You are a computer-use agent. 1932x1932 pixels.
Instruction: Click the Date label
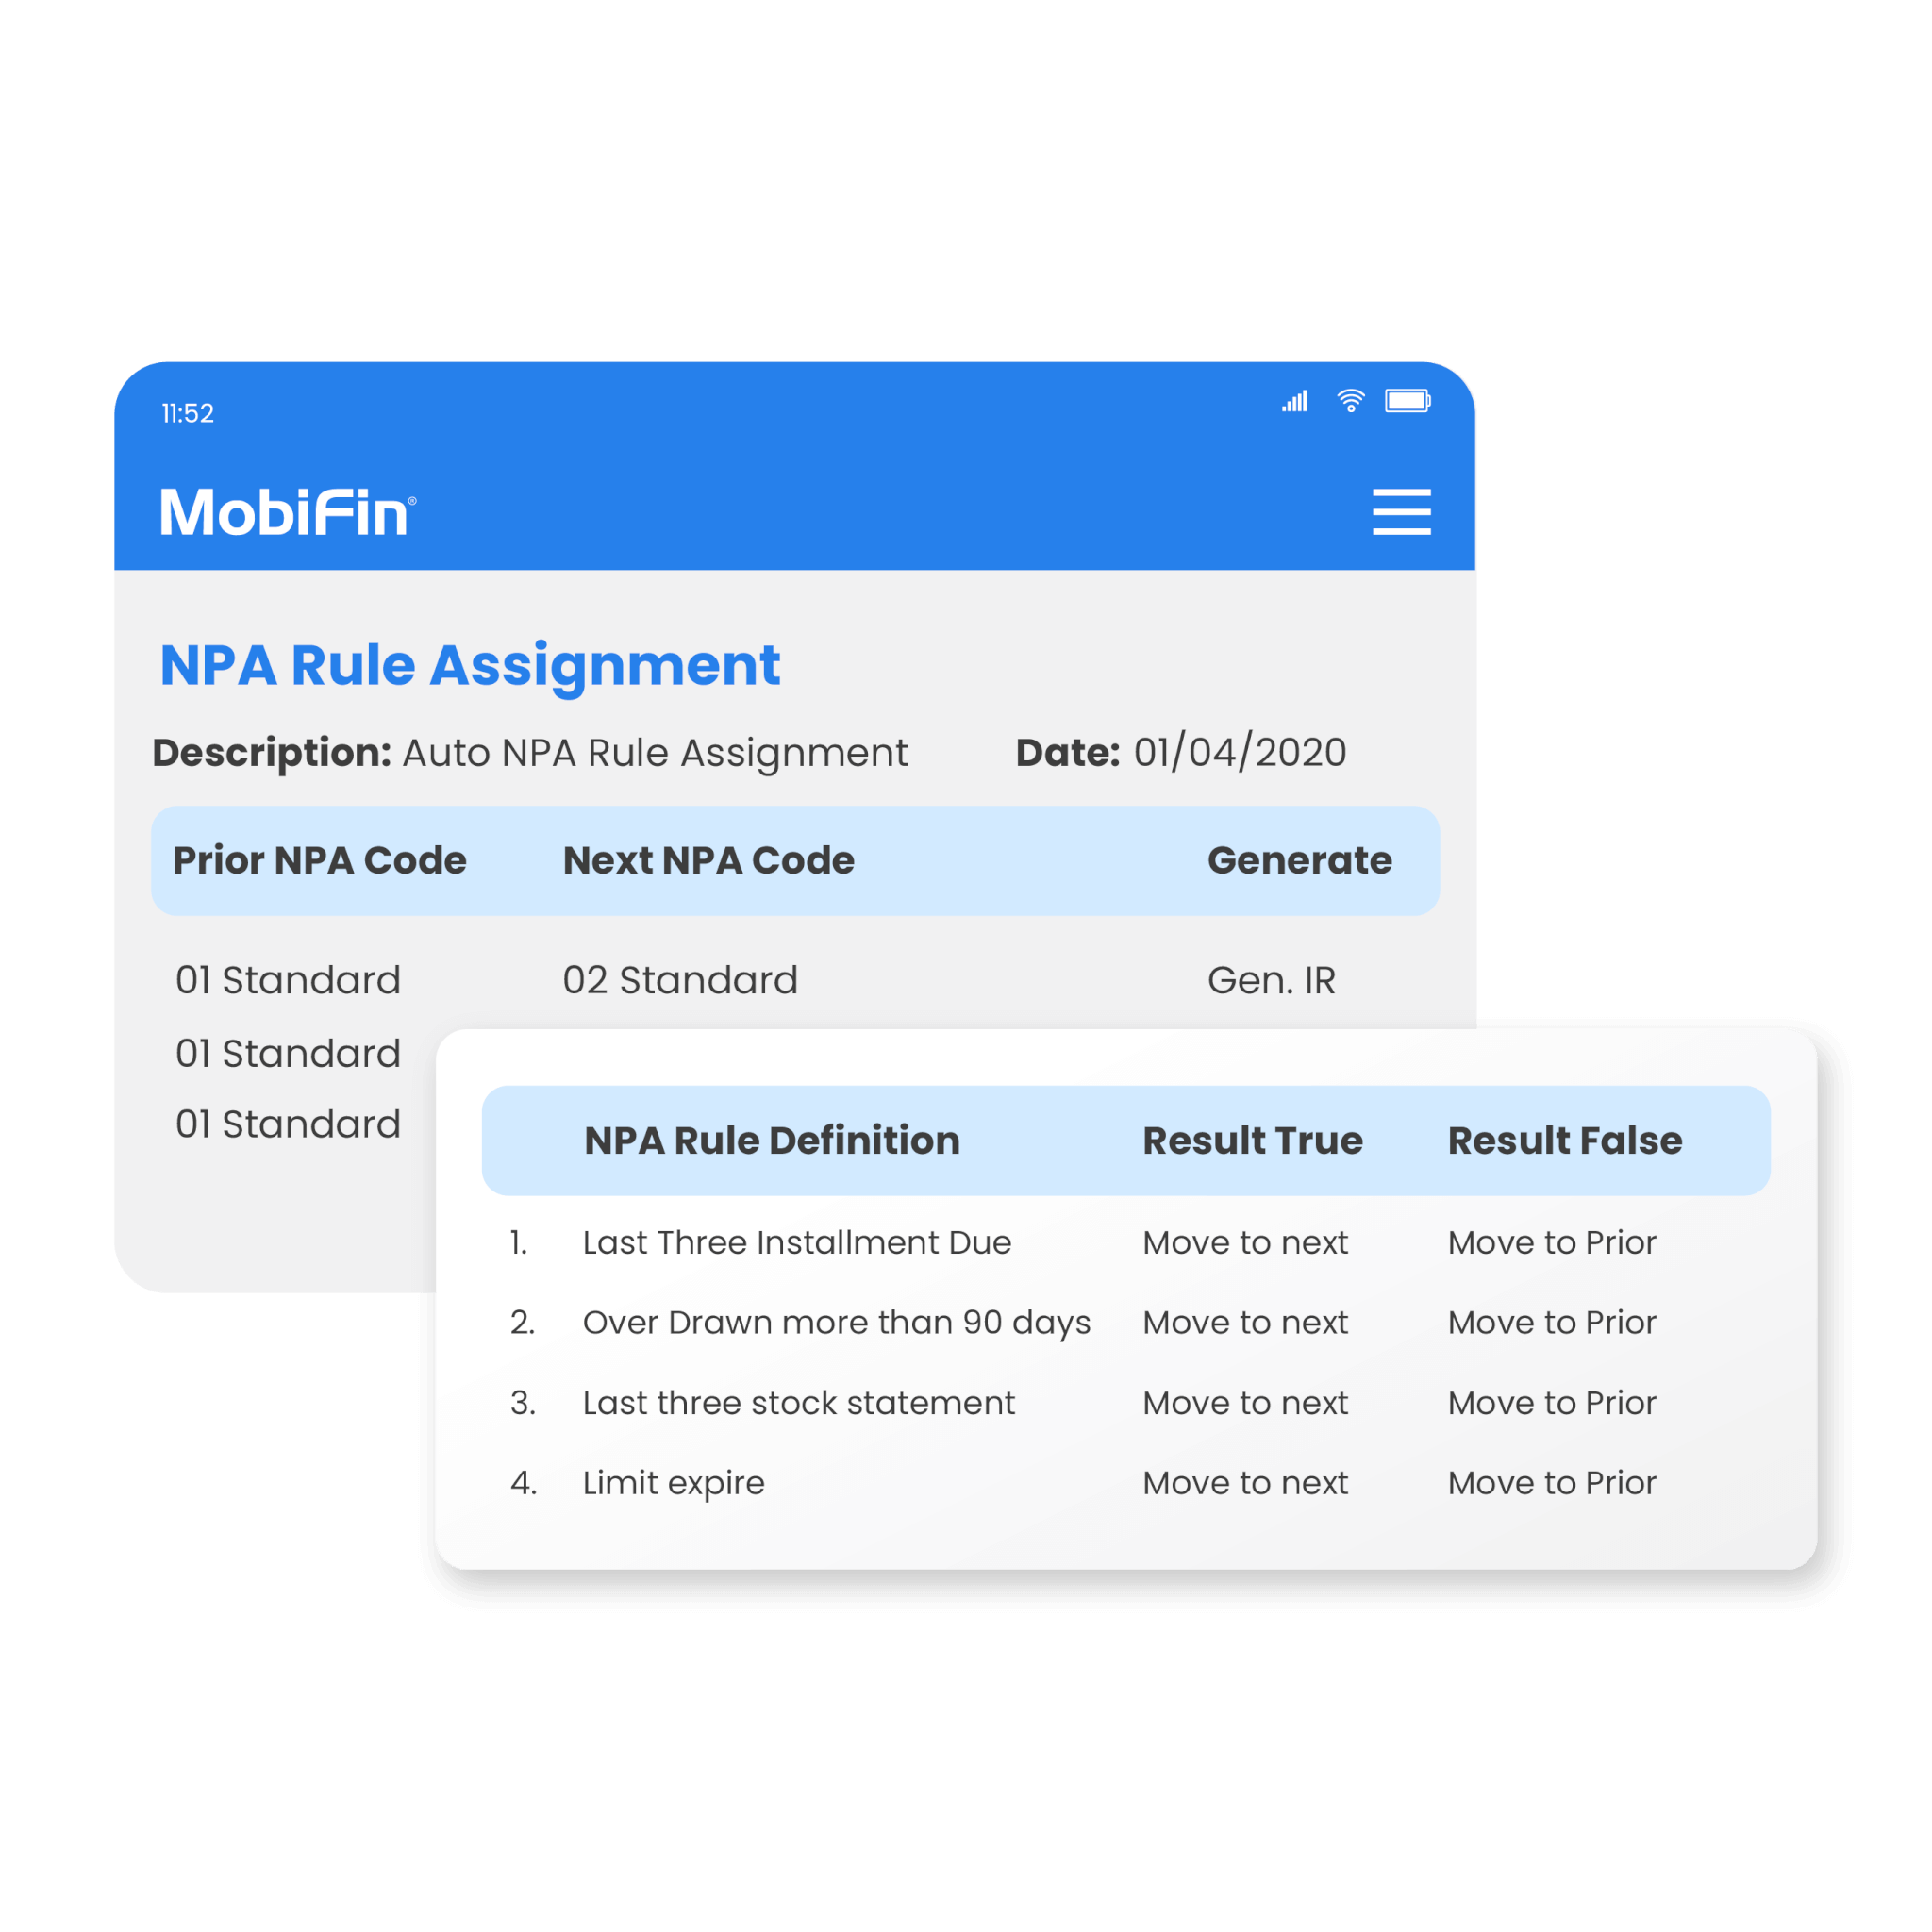(x=1068, y=752)
